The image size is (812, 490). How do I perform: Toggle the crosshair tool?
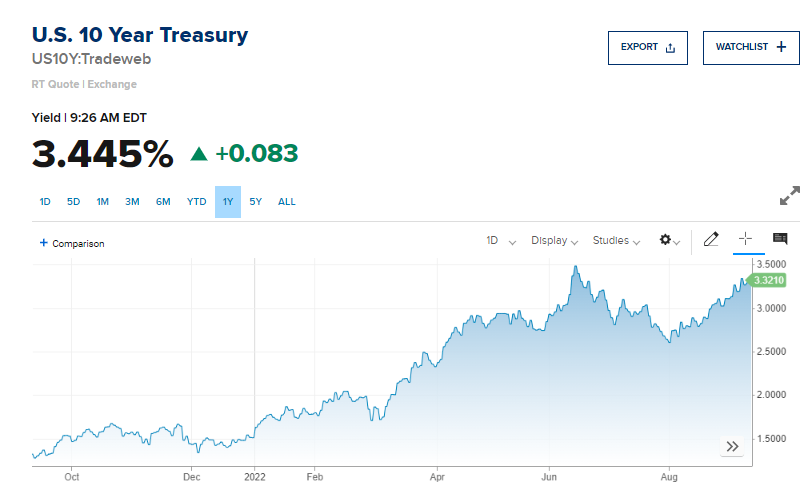745,239
